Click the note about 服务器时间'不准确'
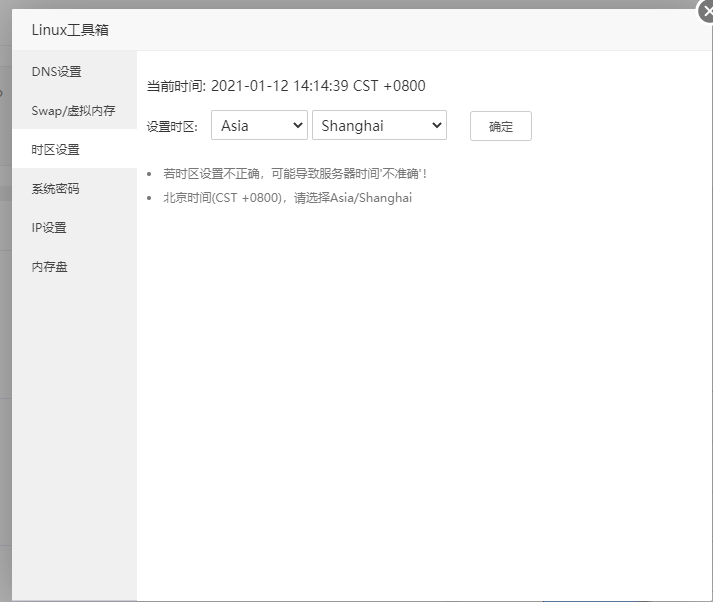The height and width of the screenshot is (602, 713). coord(295,174)
